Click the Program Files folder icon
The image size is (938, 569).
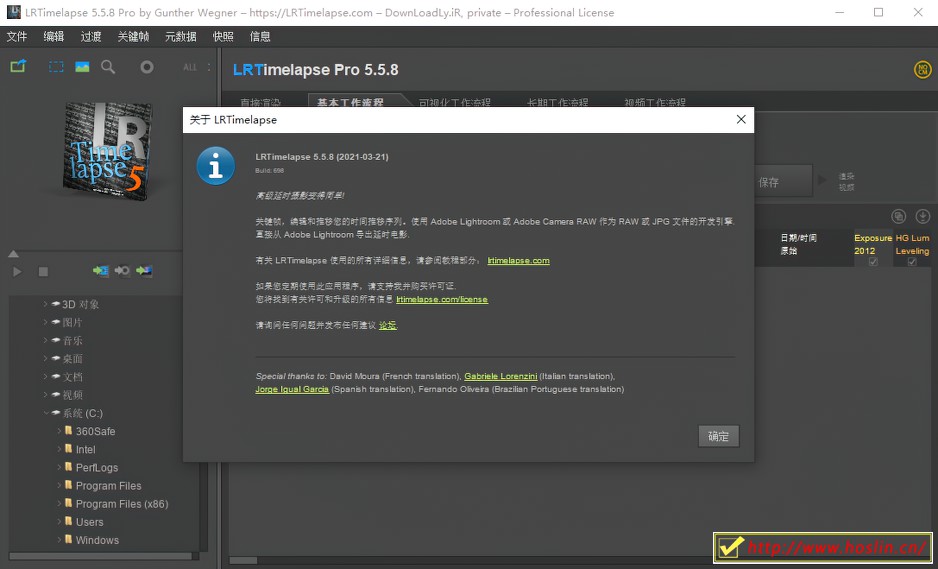(x=68, y=485)
